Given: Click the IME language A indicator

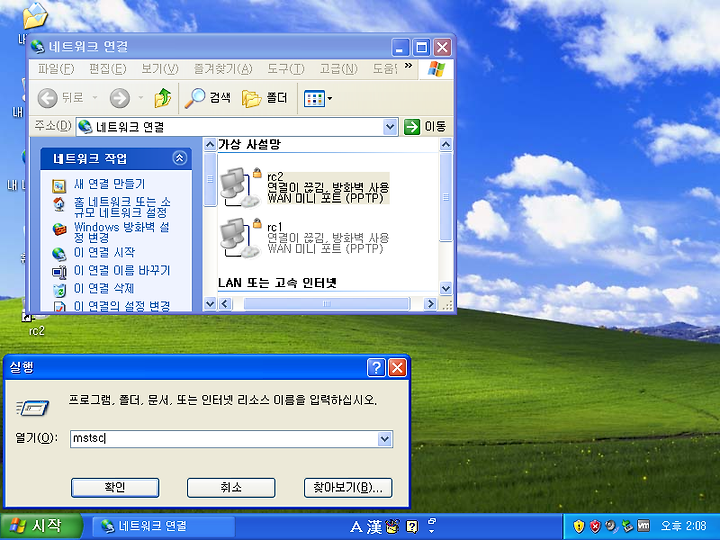Looking at the screenshot, I should [x=356, y=527].
